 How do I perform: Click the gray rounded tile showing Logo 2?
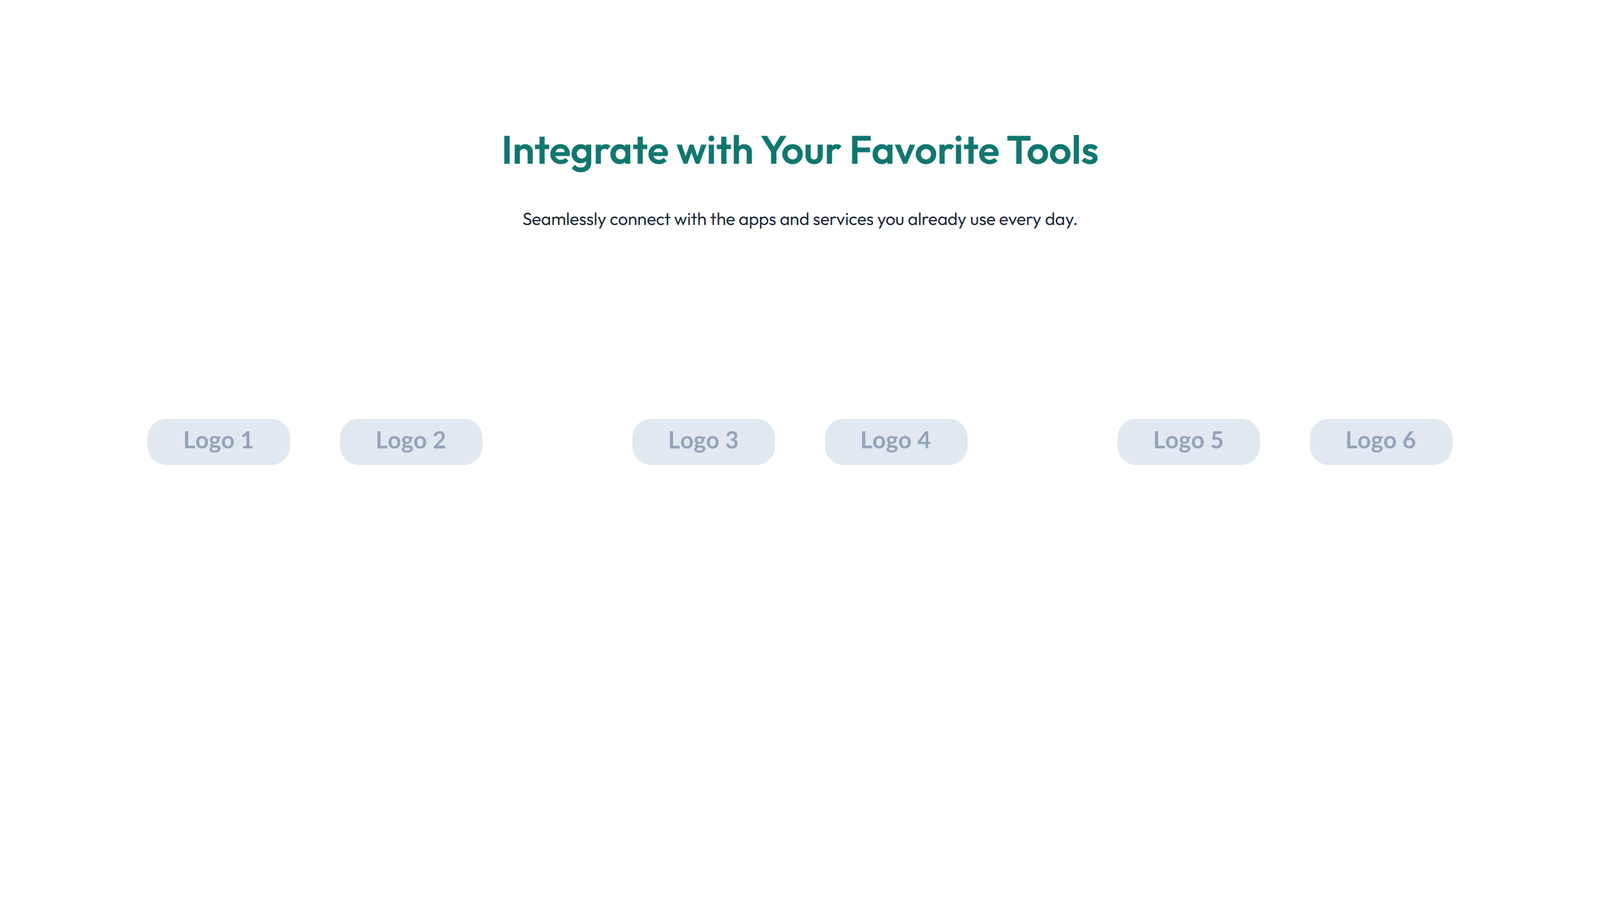tap(410, 441)
